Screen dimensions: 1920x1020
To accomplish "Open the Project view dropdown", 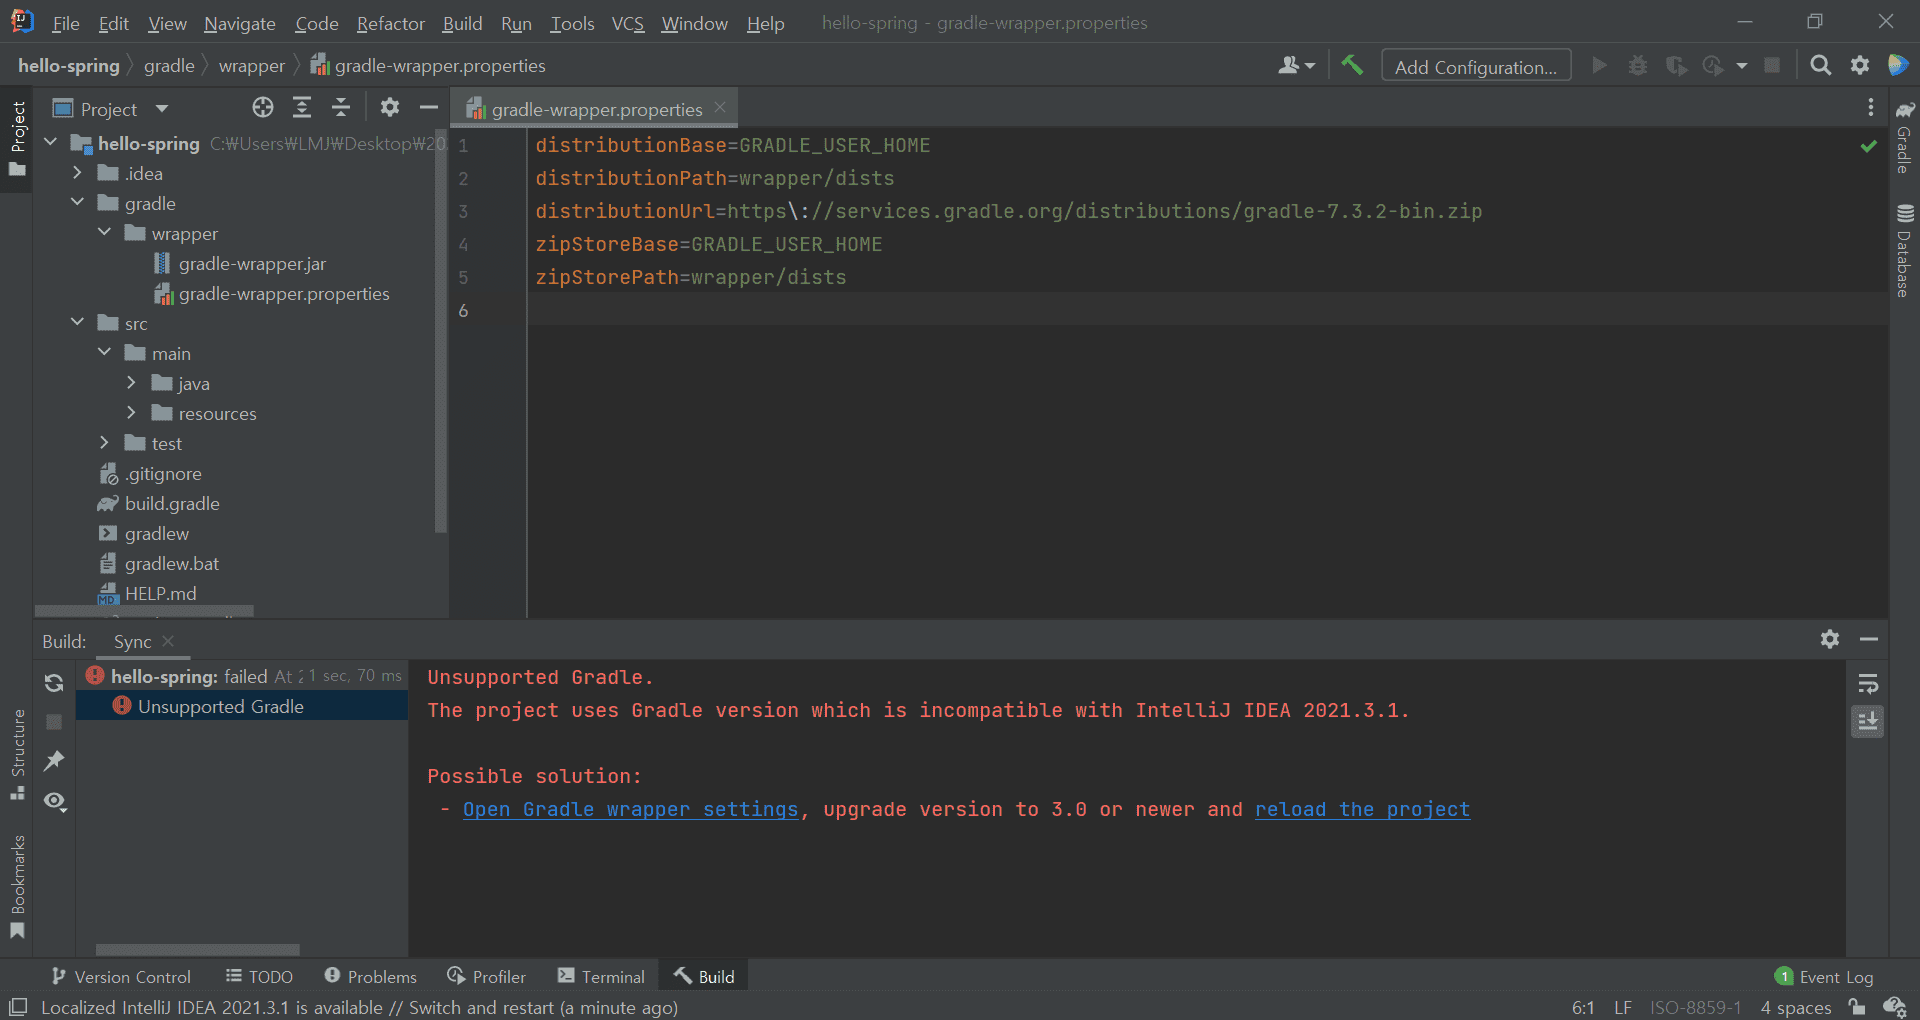I will click(162, 109).
